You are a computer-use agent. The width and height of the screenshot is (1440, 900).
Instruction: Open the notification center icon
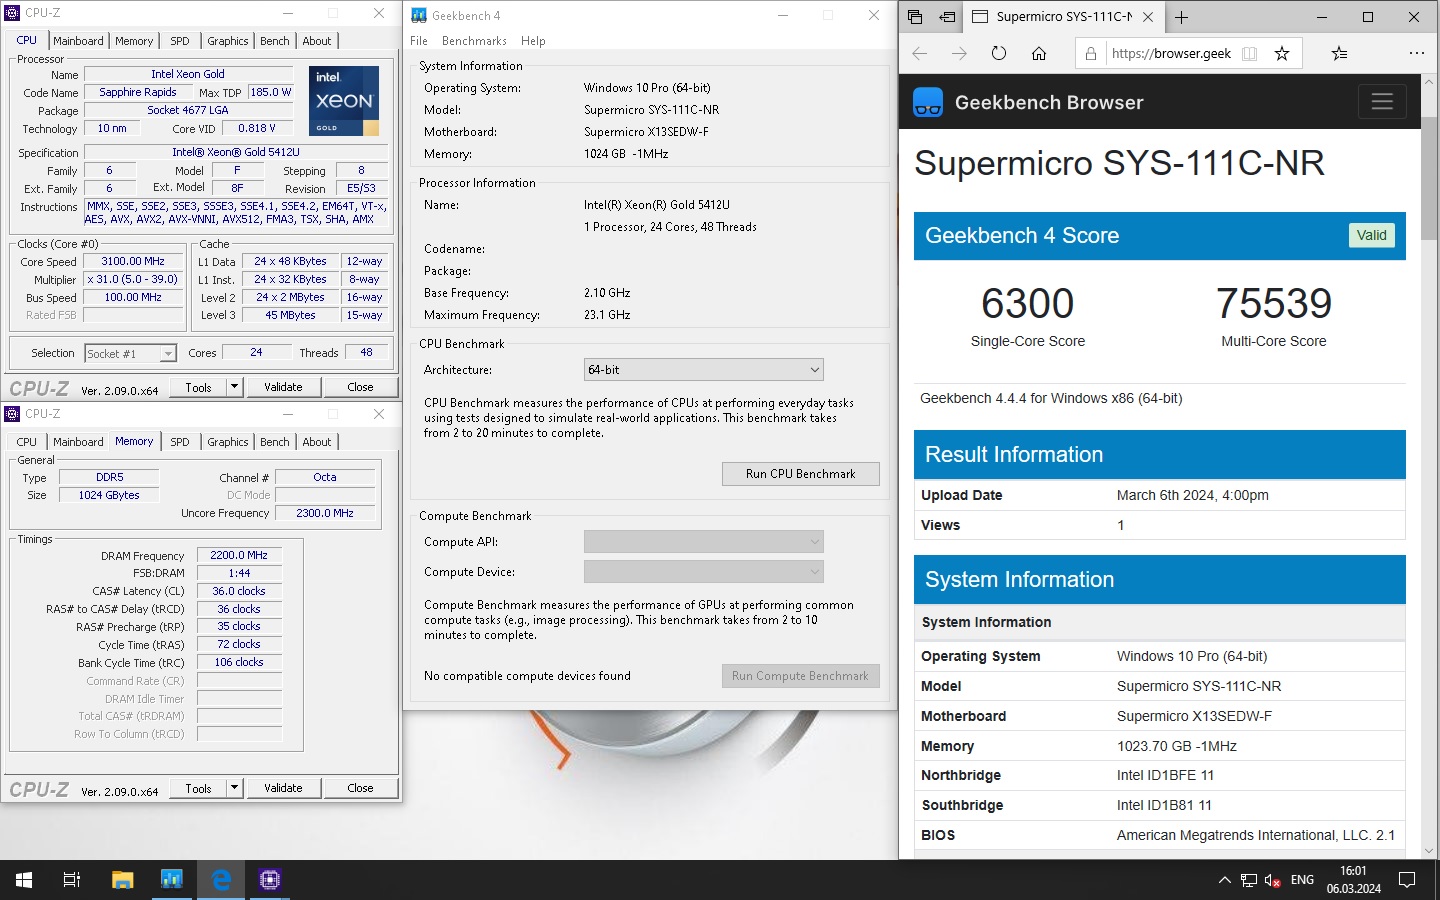[x=1407, y=880]
